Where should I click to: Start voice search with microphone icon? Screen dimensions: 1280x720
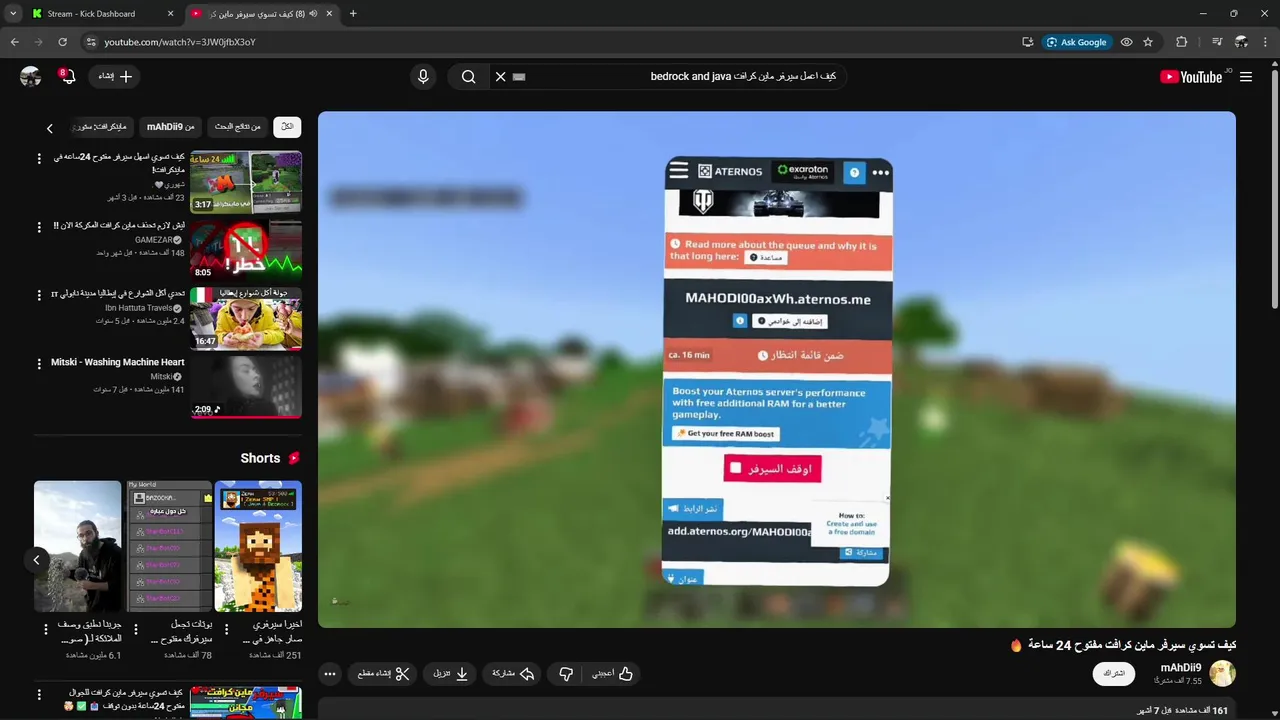tap(423, 76)
